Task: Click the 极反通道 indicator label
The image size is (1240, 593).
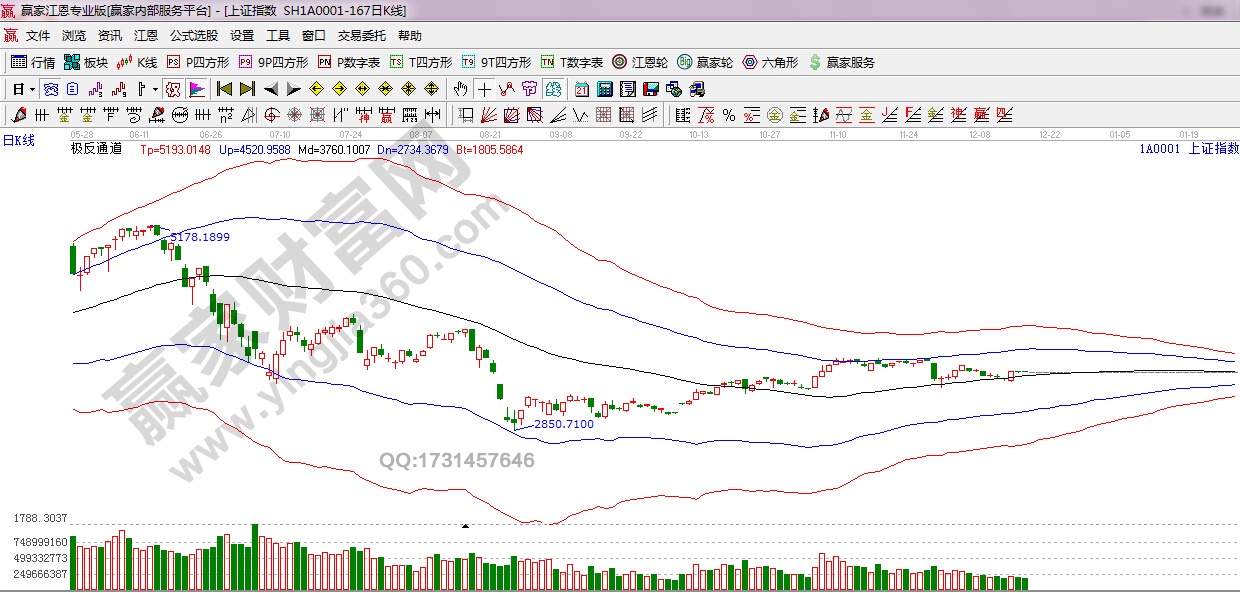Action: 96,149
